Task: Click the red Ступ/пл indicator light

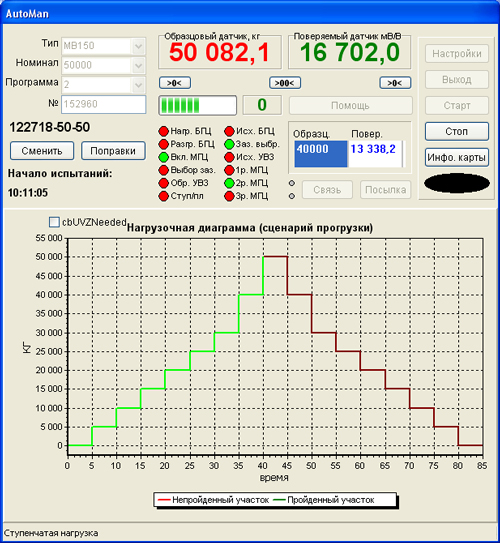Action: [163, 196]
